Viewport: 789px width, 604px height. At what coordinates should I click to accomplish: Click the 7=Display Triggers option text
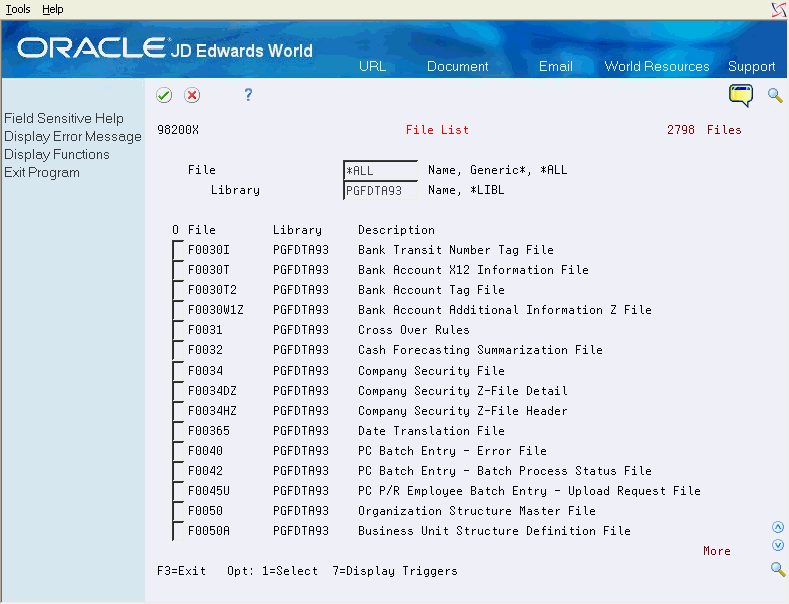coord(394,571)
